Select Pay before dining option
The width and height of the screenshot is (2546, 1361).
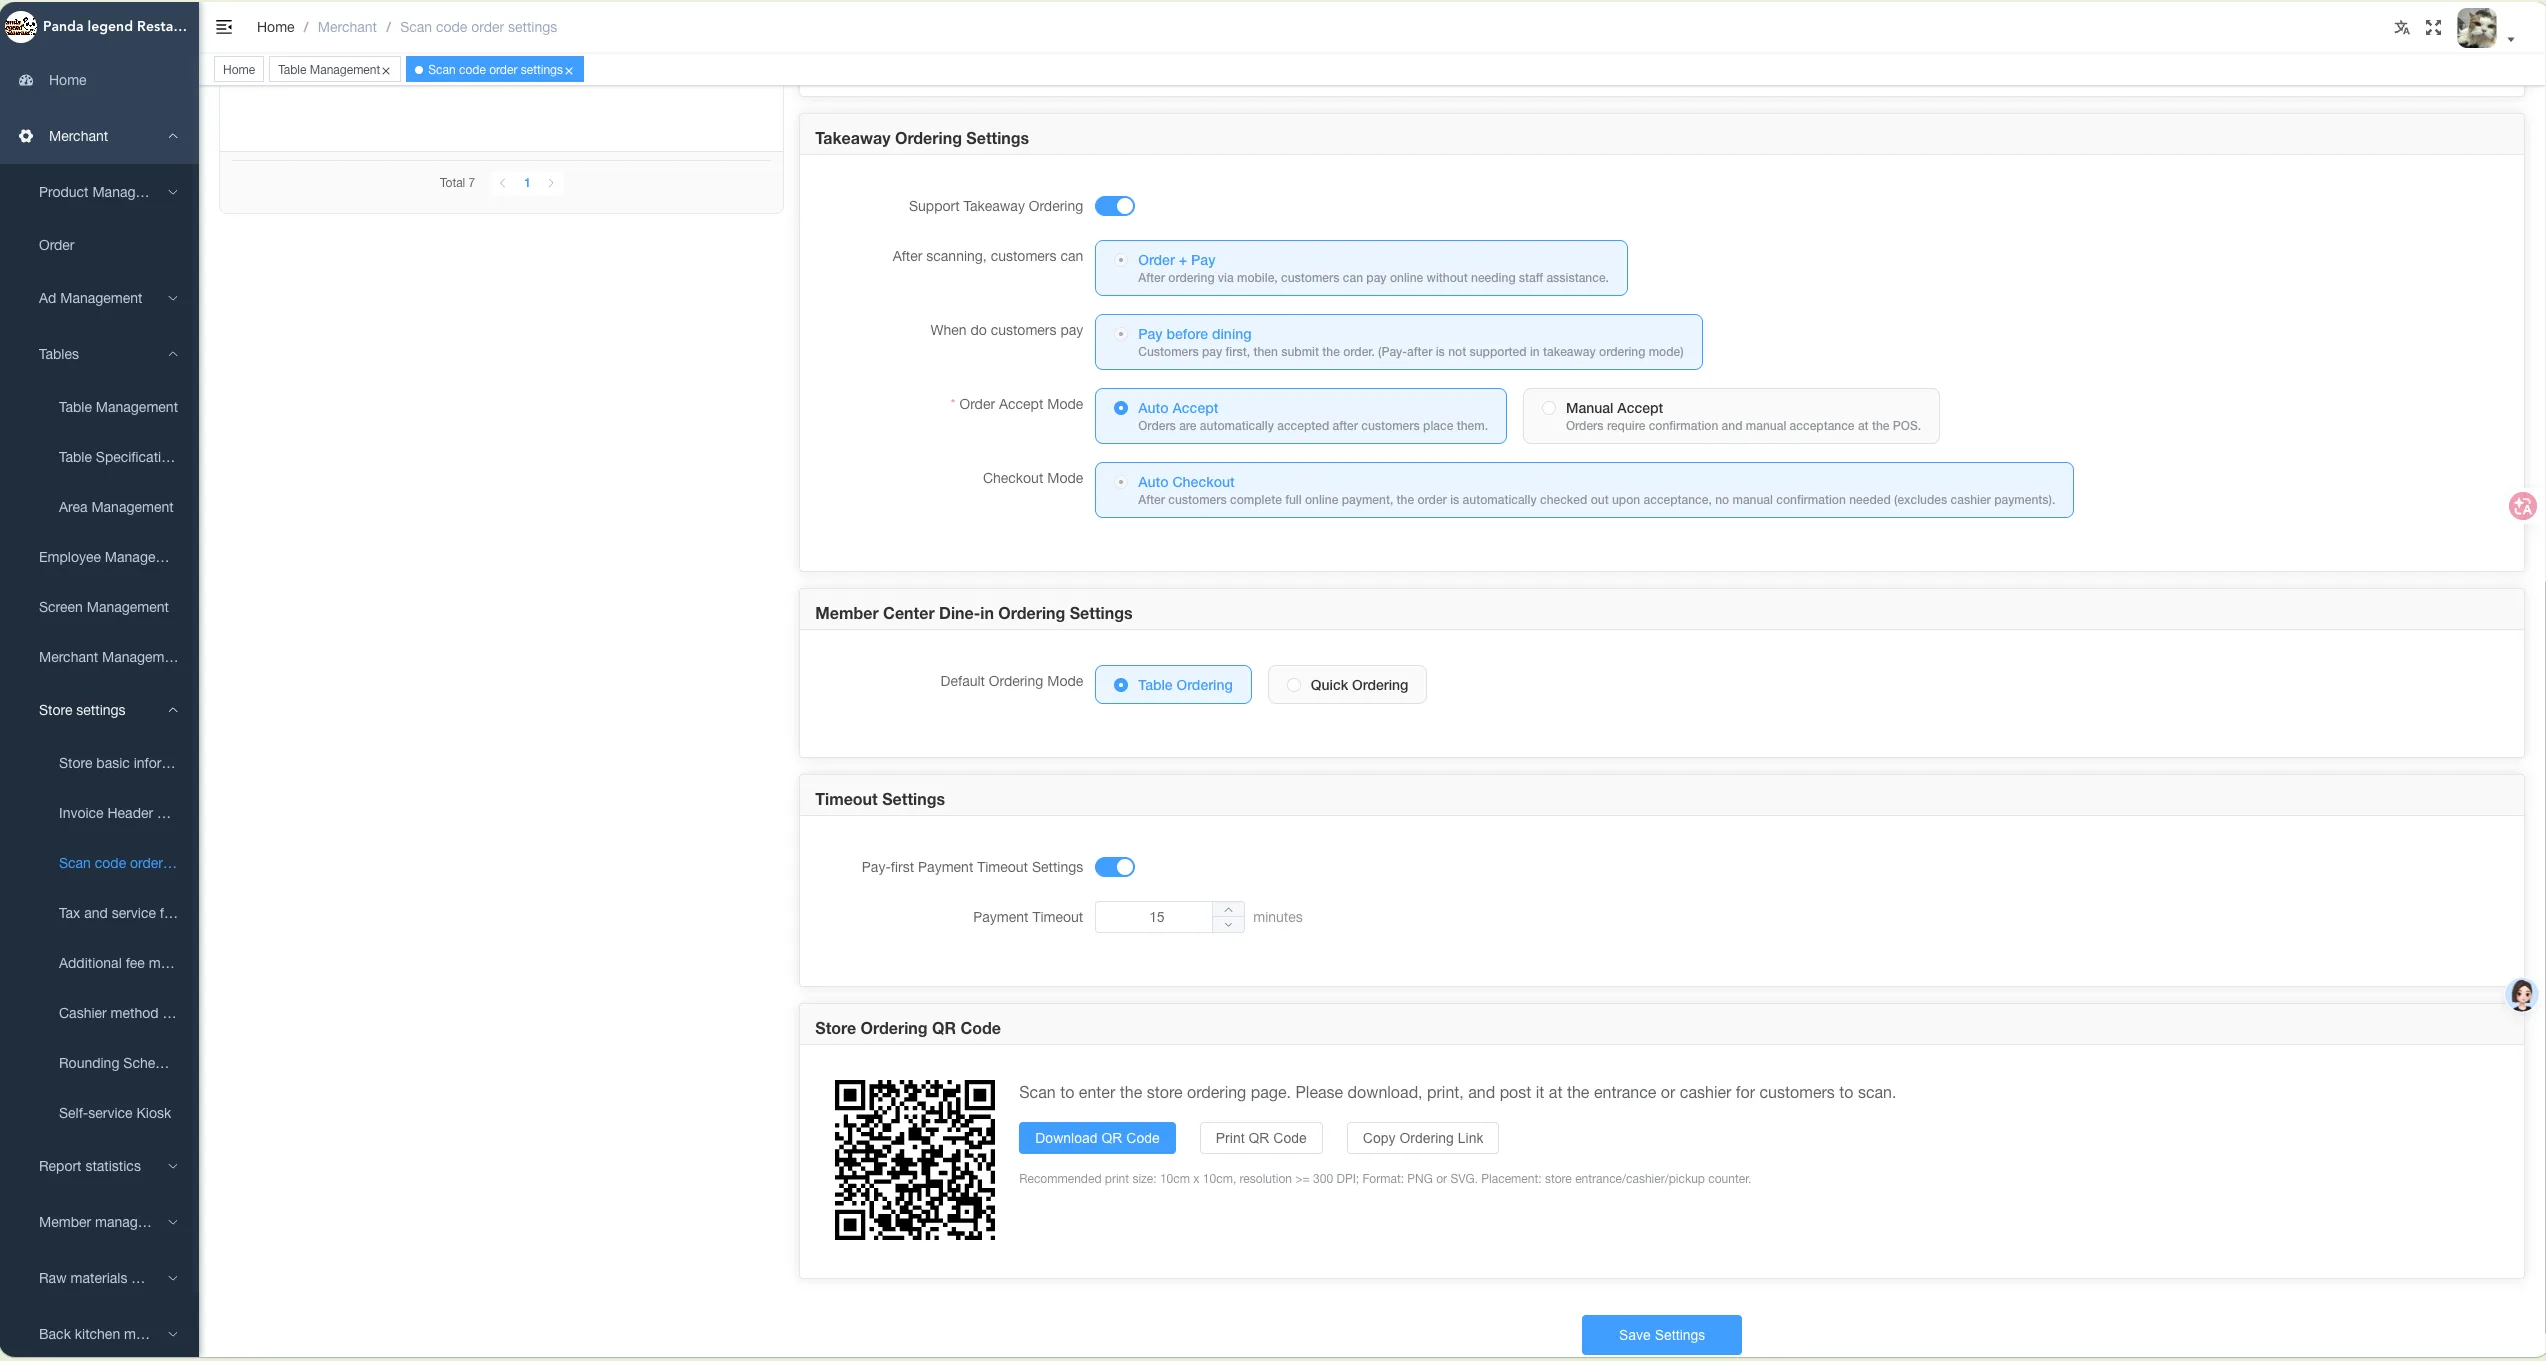[1398, 342]
